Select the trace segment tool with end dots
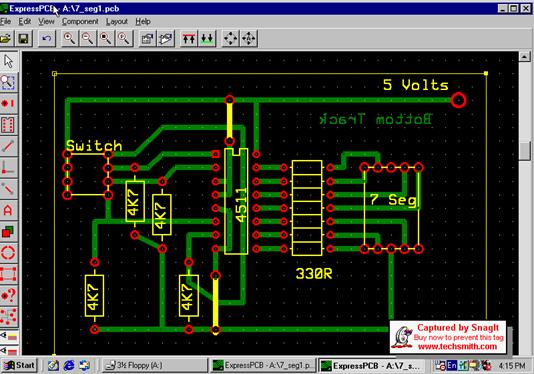Screen dimensions: 534x374 point(9,189)
